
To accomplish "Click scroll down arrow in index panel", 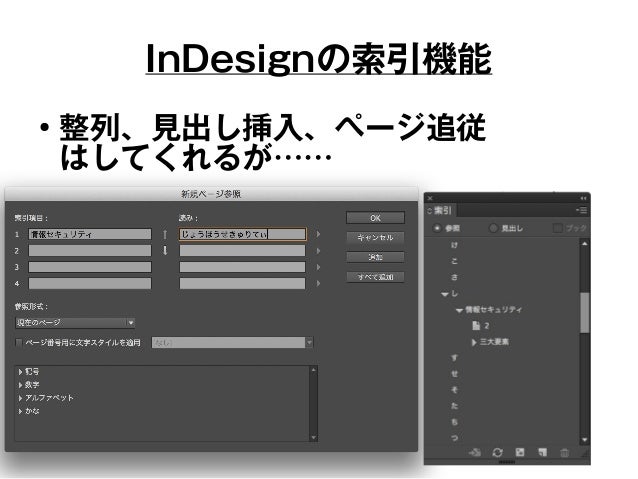I will (x=585, y=440).
